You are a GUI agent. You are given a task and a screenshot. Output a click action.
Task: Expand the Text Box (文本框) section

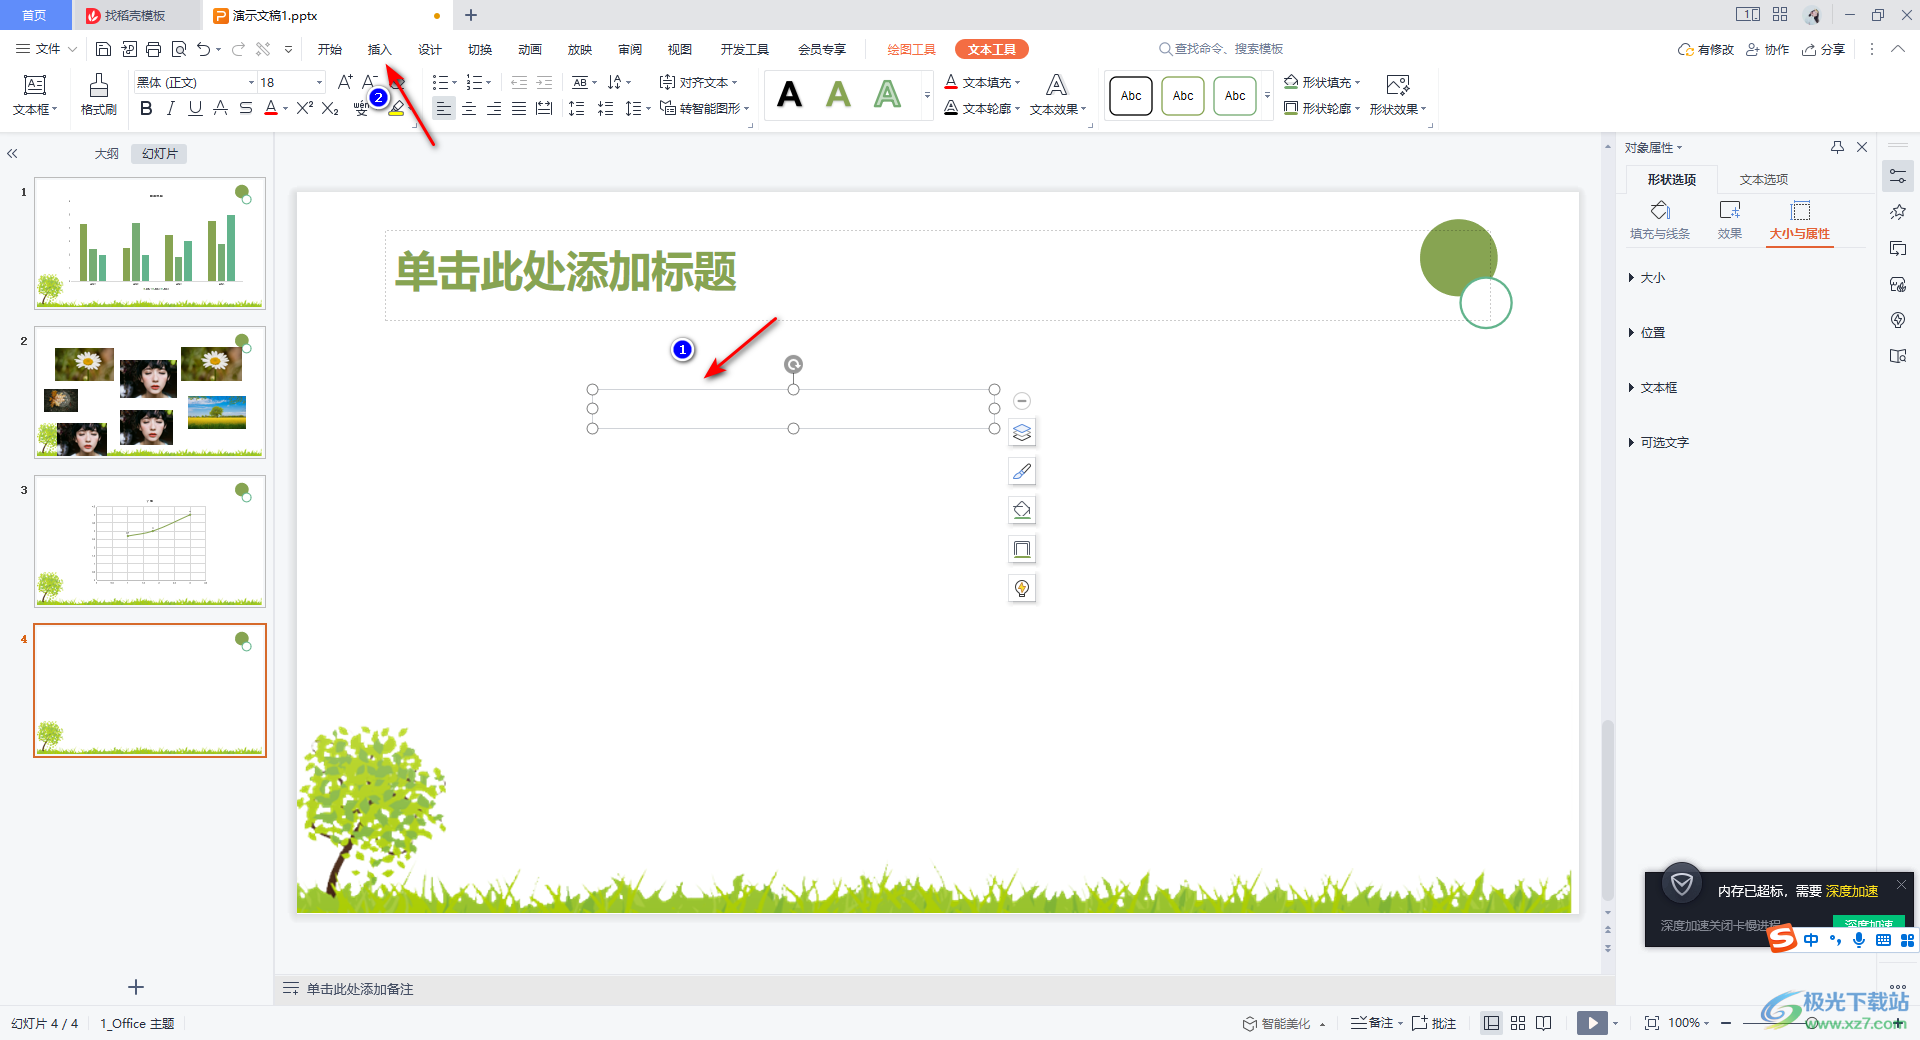point(1653,388)
